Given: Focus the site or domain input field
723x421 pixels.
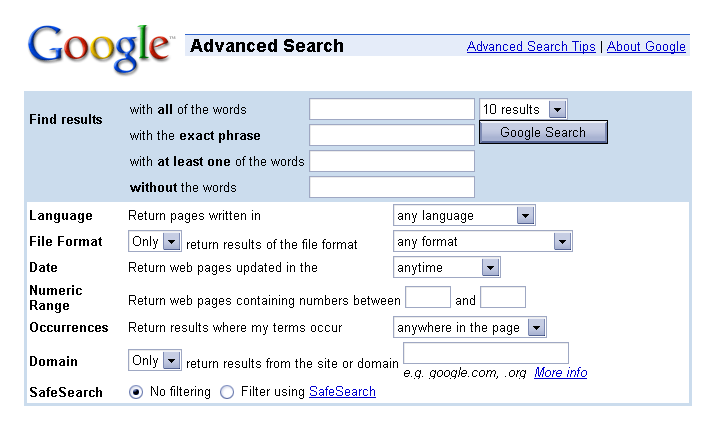Looking at the screenshot, I should click(x=486, y=353).
